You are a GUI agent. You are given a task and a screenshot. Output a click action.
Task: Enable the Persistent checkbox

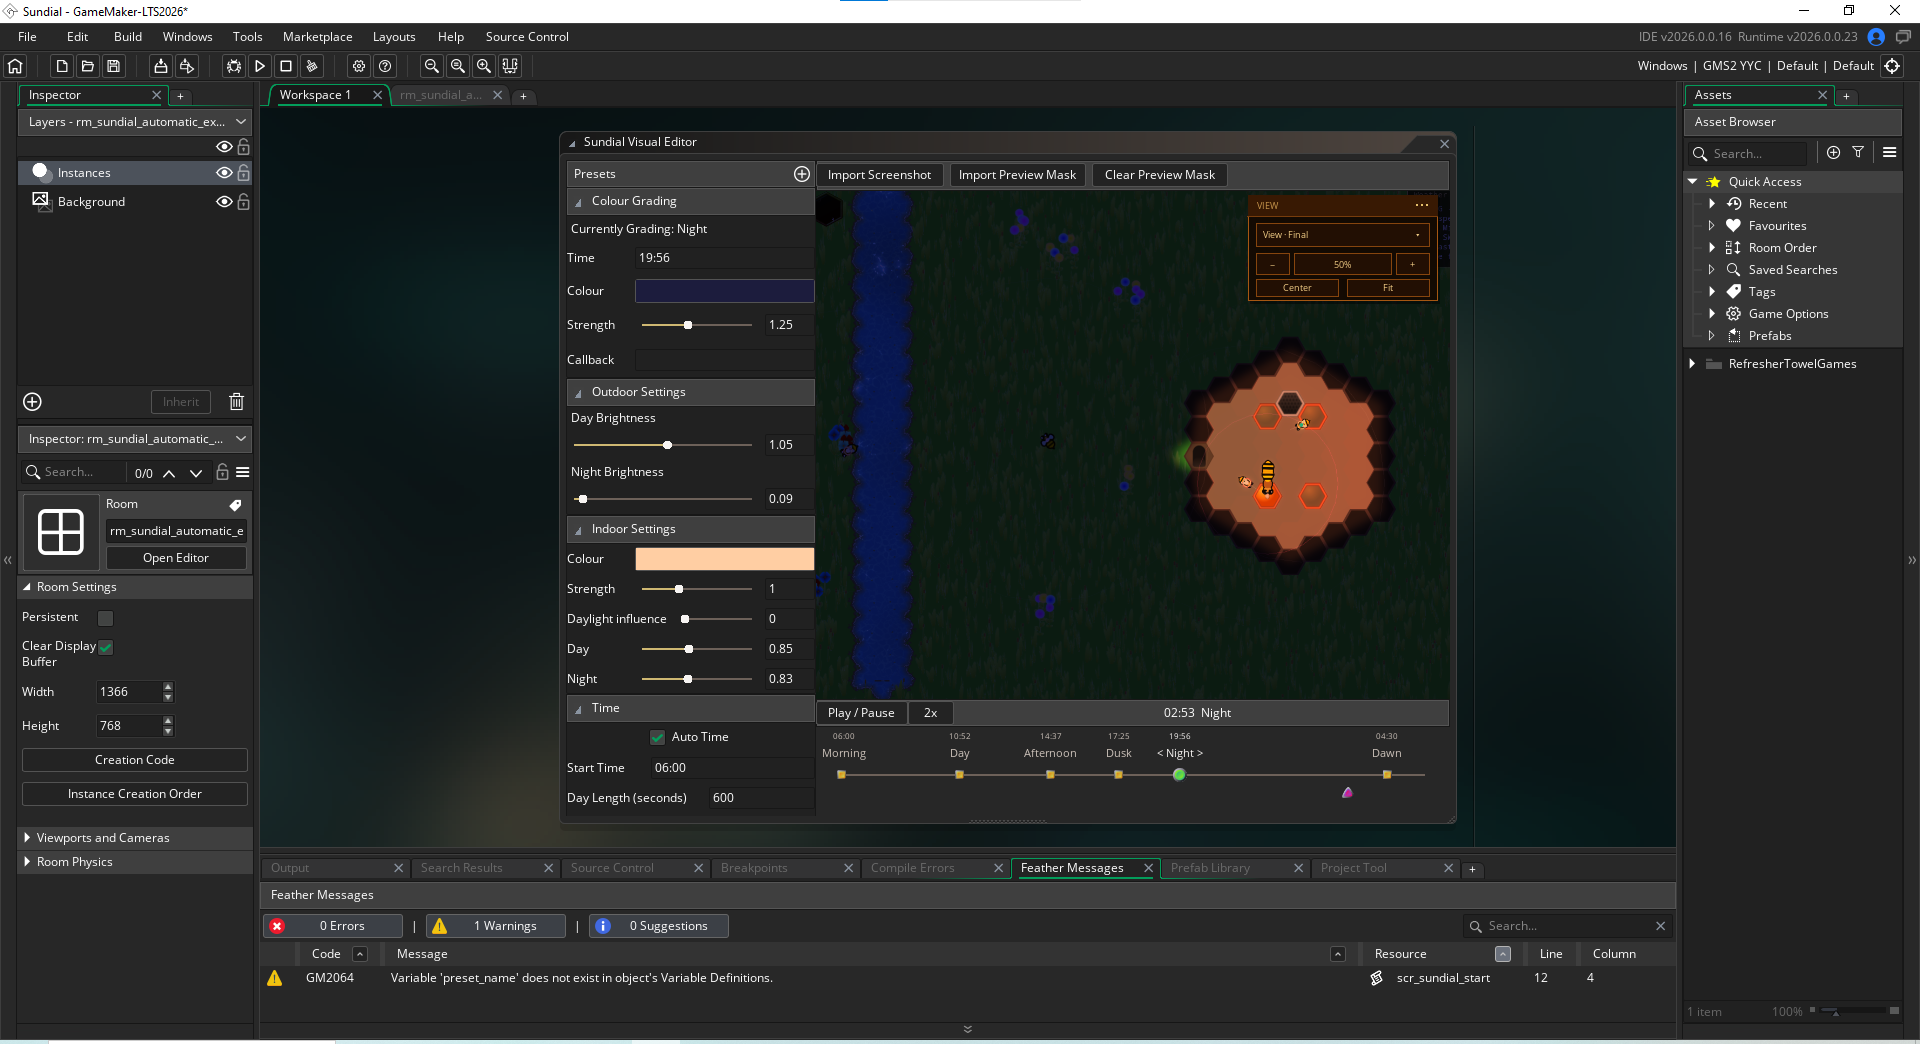tap(106, 618)
